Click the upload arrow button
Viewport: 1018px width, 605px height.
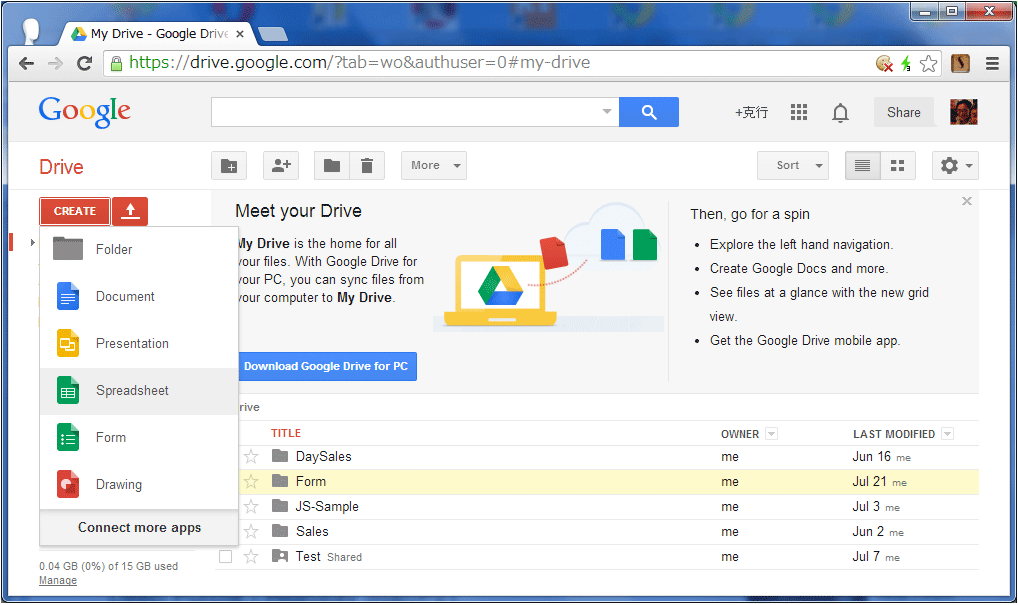(x=130, y=211)
